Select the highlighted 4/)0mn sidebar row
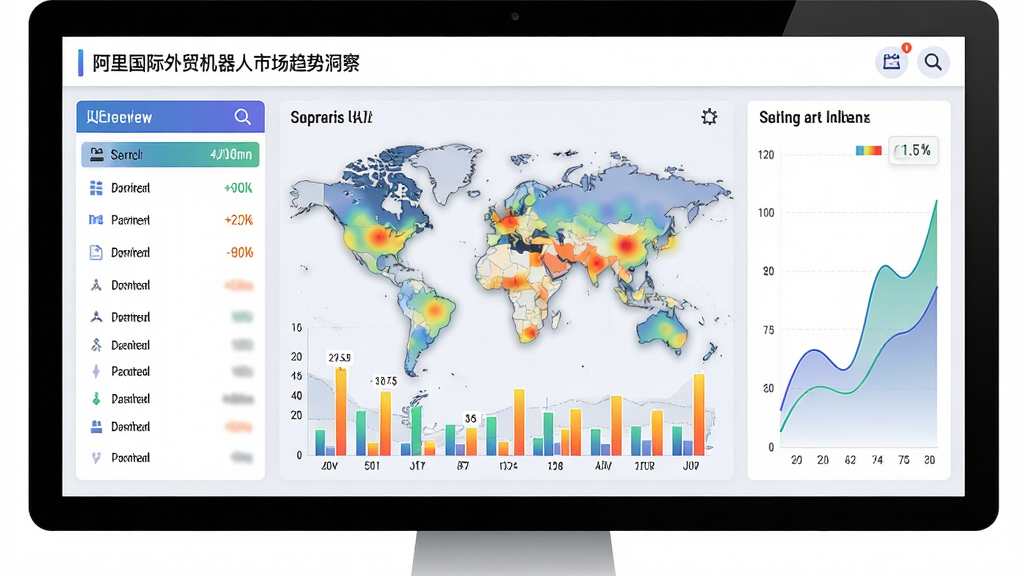Viewport: 1024px width, 576px height. [x=170, y=155]
